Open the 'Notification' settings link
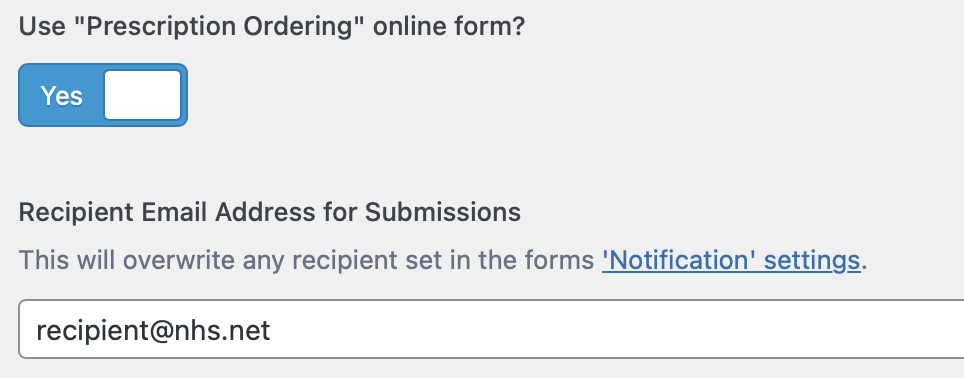Image resolution: width=964 pixels, height=378 pixels. point(731,261)
